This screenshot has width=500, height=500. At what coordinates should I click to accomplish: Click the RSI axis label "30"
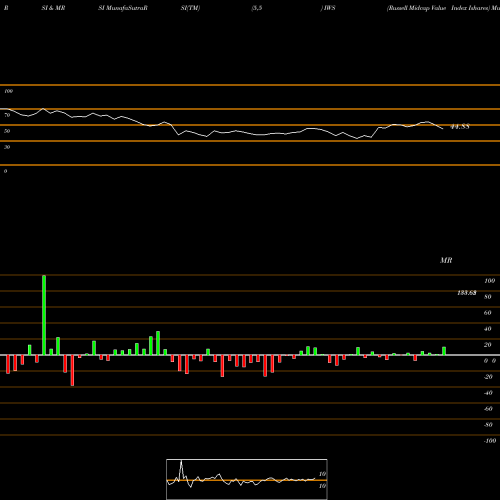(7, 147)
